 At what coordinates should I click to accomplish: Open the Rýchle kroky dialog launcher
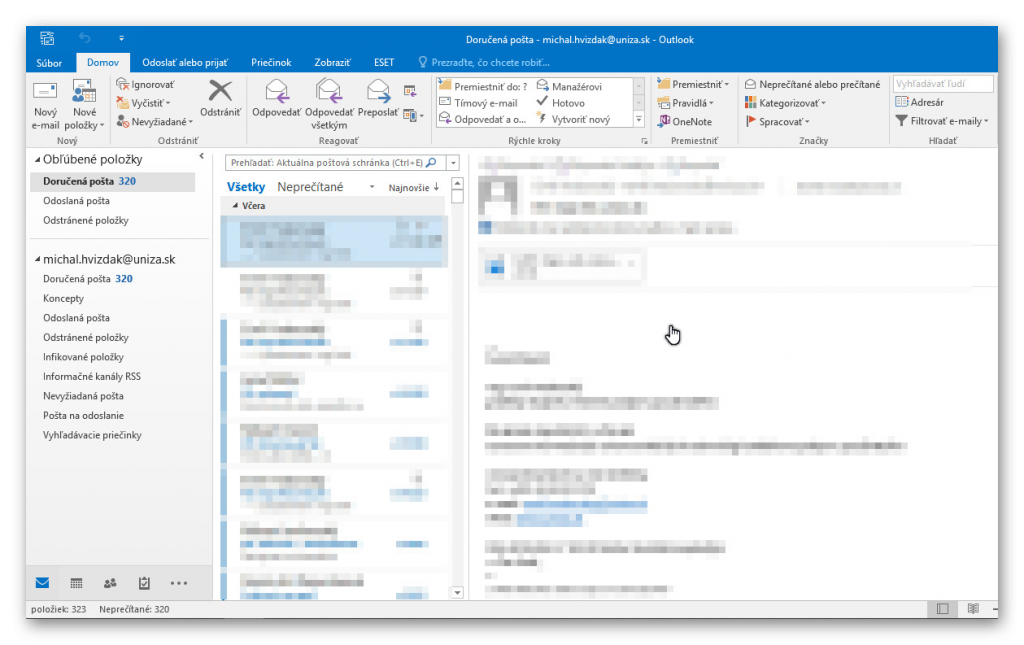(x=644, y=141)
